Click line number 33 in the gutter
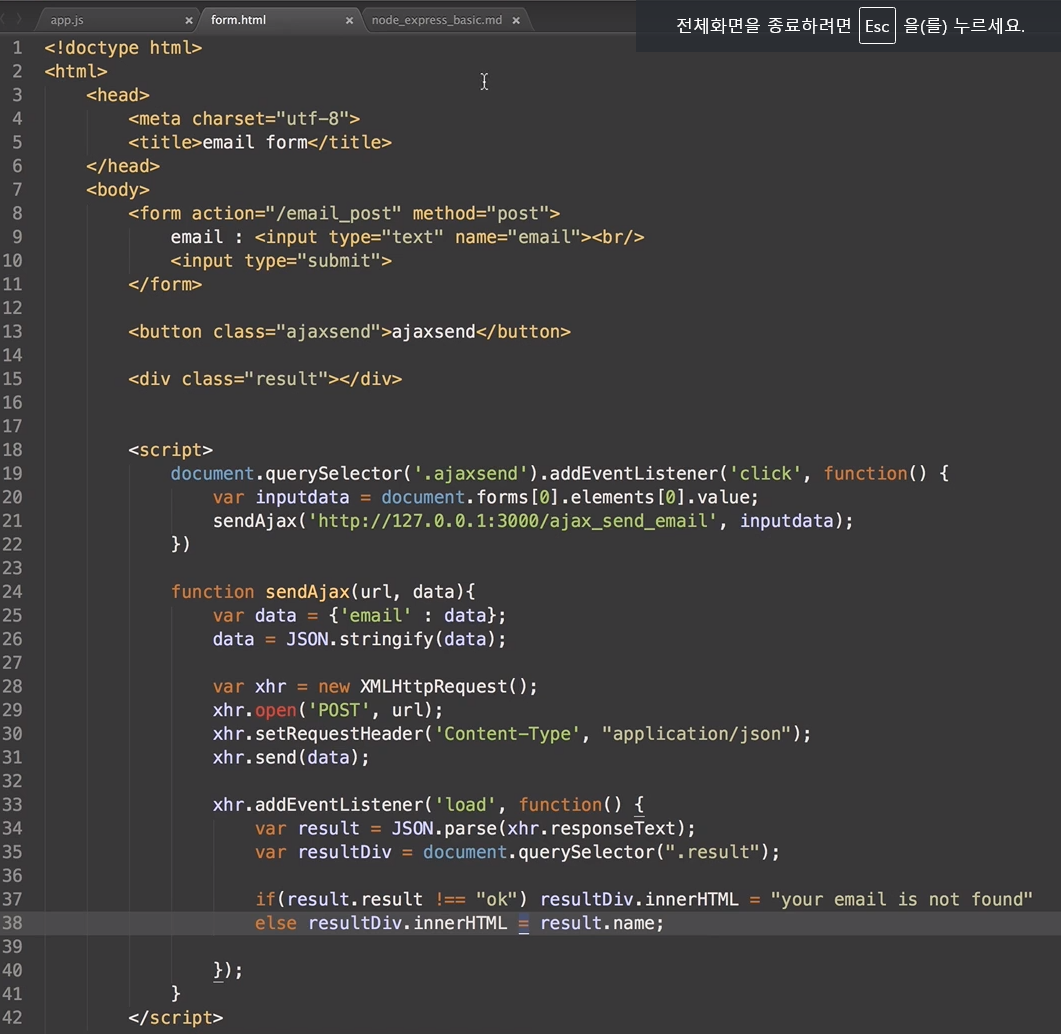The image size is (1061, 1034). (12, 805)
